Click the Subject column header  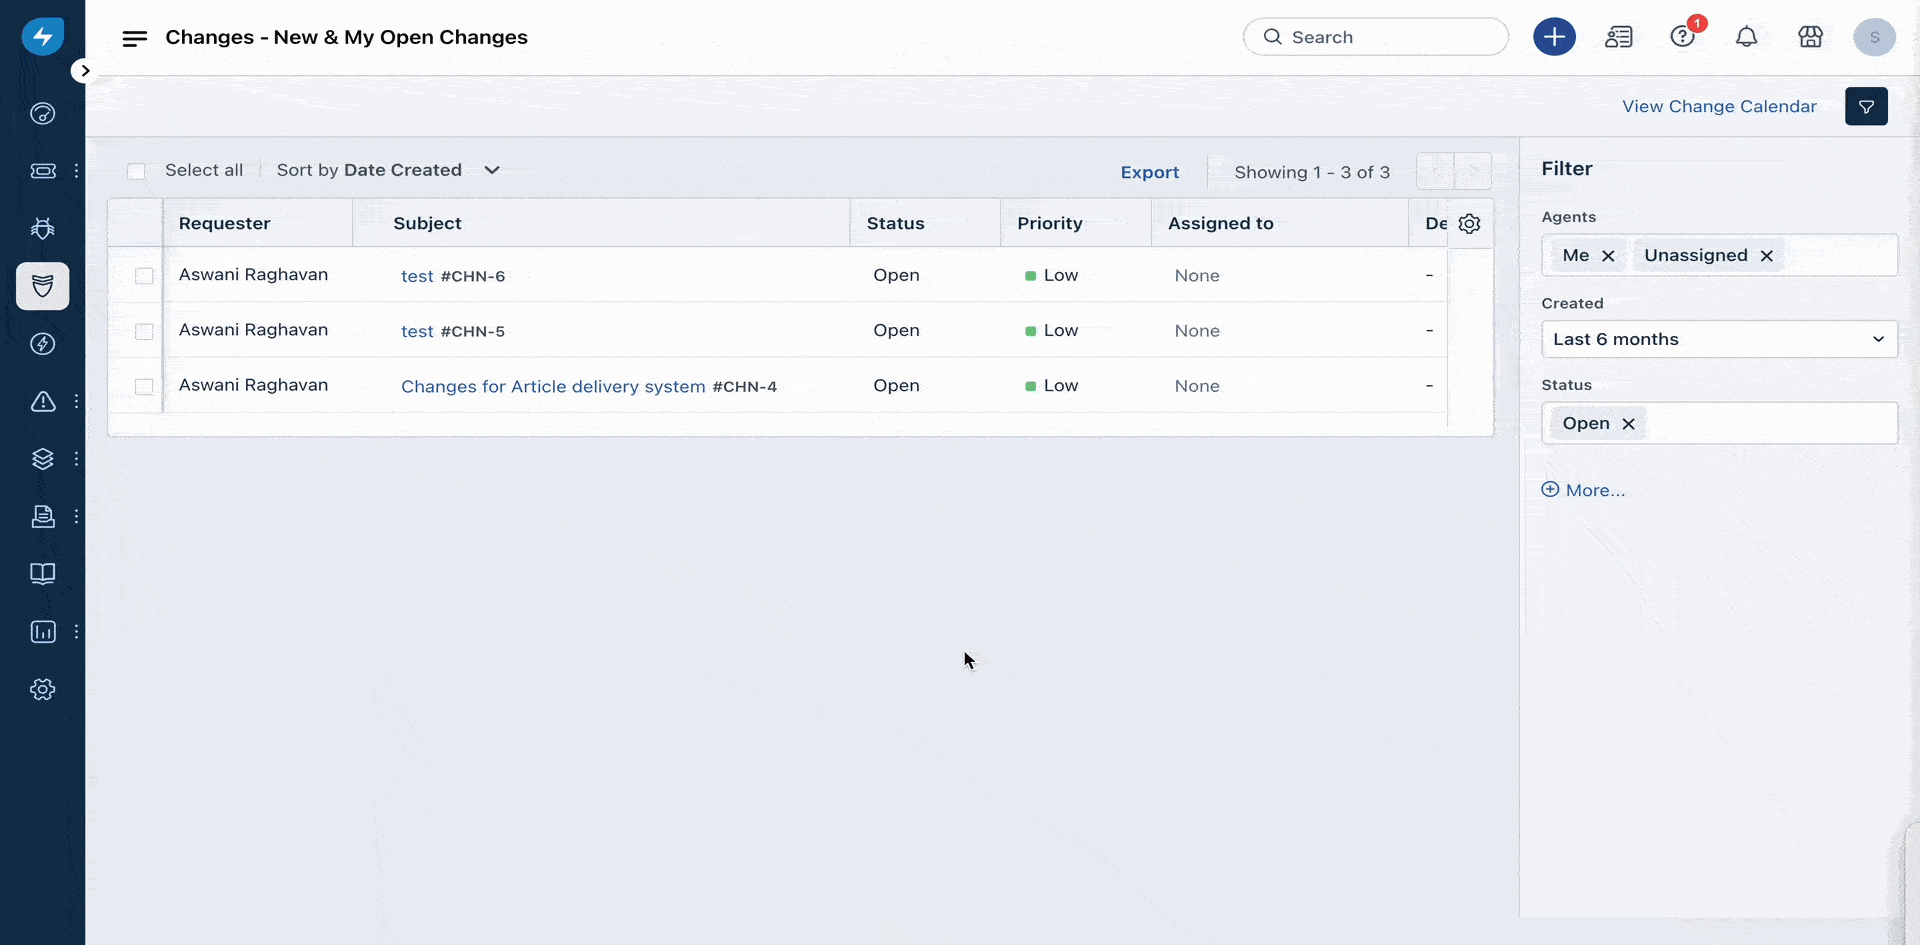[x=427, y=223]
